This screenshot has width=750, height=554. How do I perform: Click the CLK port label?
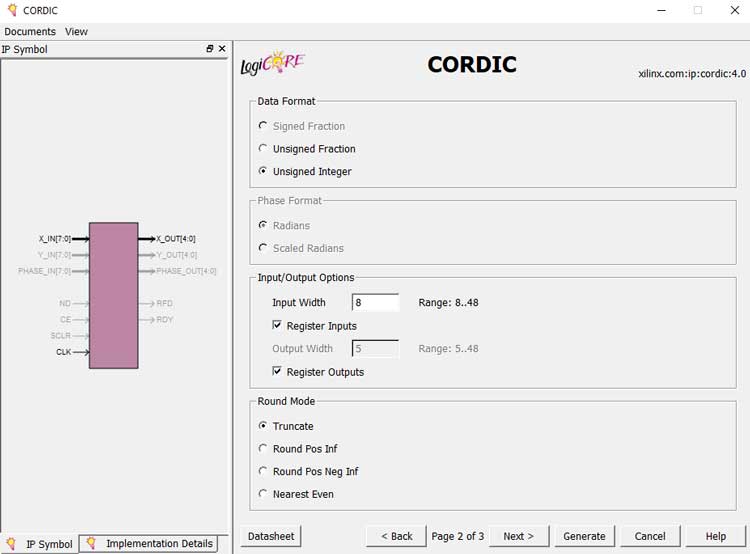(x=63, y=352)
